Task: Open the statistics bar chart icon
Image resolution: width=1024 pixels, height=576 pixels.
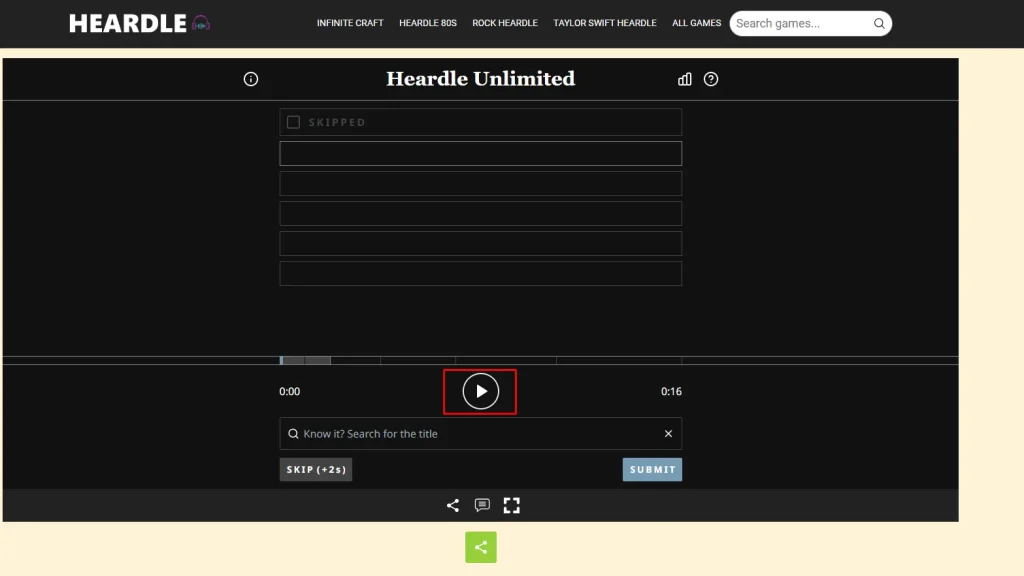Action: coord(685,79)
